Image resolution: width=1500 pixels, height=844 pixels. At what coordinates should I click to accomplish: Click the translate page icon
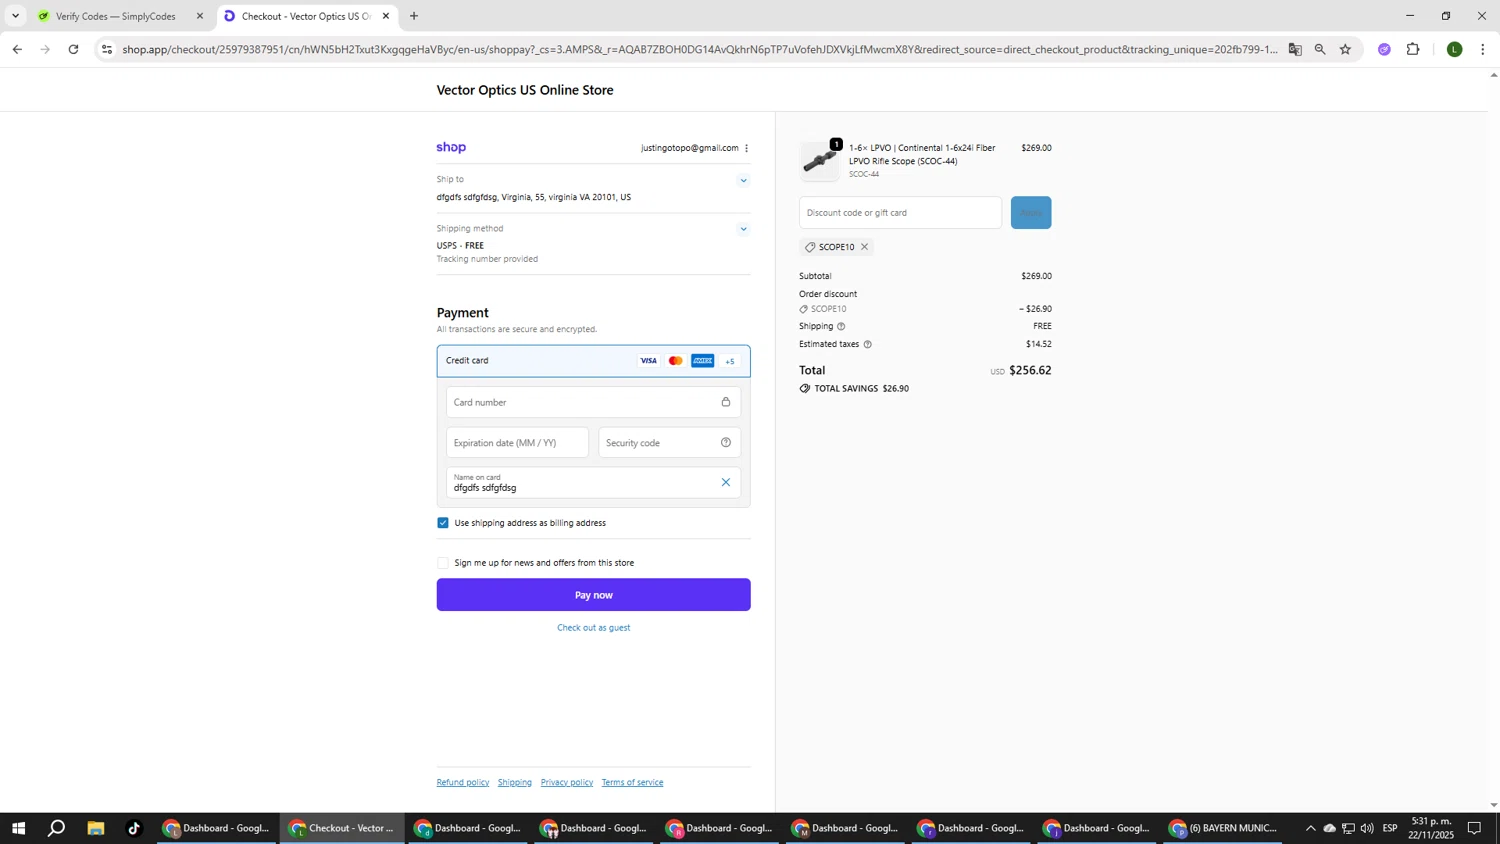tap(1295, 49)
